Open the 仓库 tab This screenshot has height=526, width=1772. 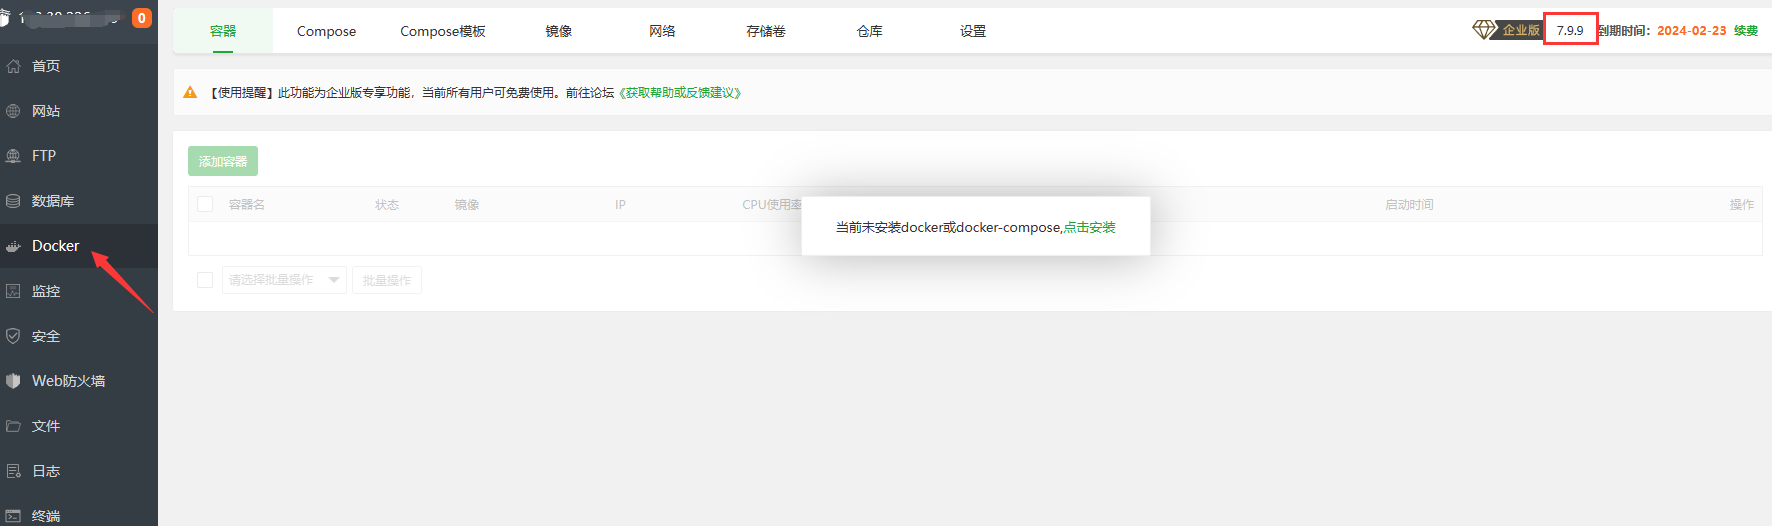pos(870,31)
